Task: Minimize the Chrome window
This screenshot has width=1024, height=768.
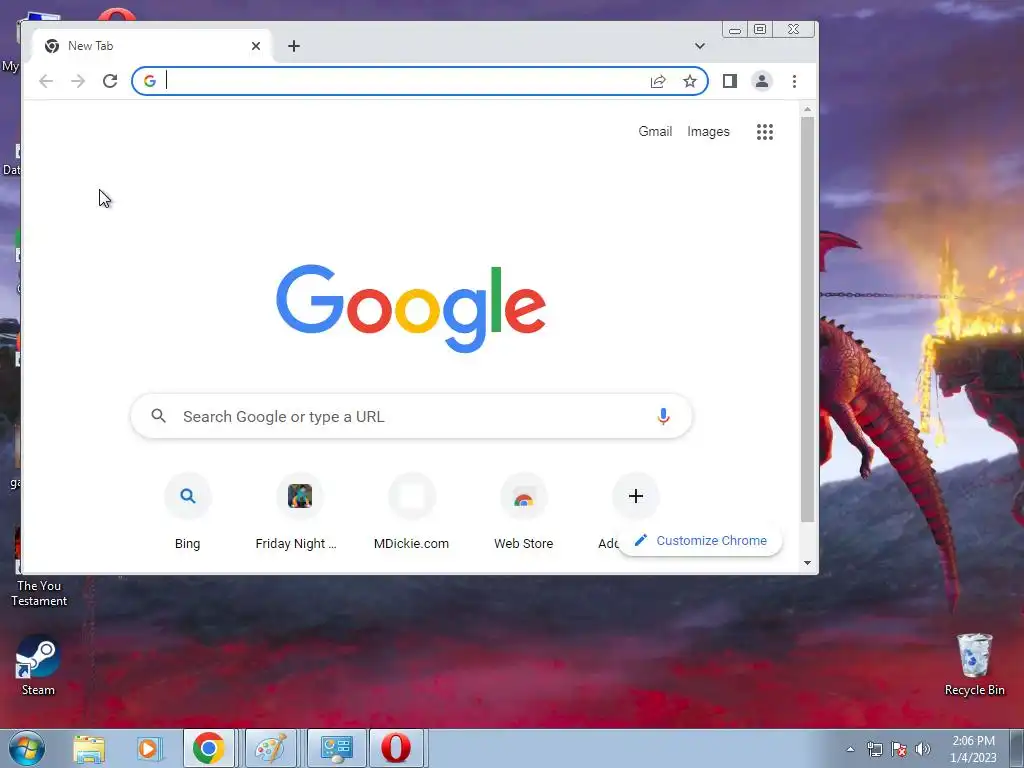Action: 735,29
